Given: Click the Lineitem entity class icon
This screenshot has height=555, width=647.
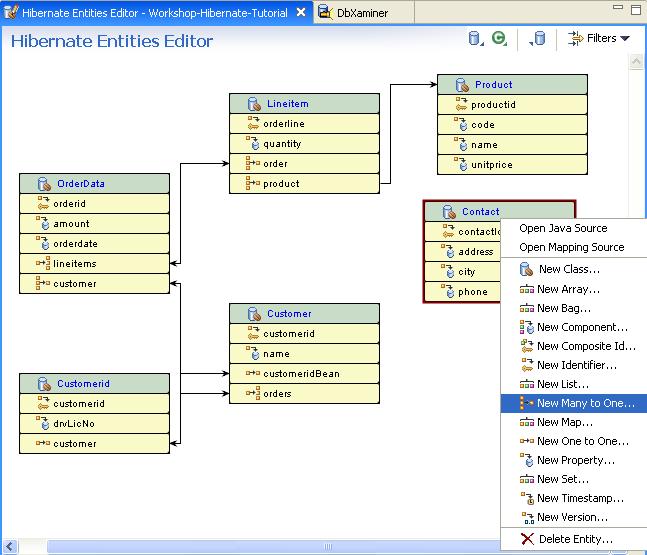Looking at the screenshot, I should (254, 104).
